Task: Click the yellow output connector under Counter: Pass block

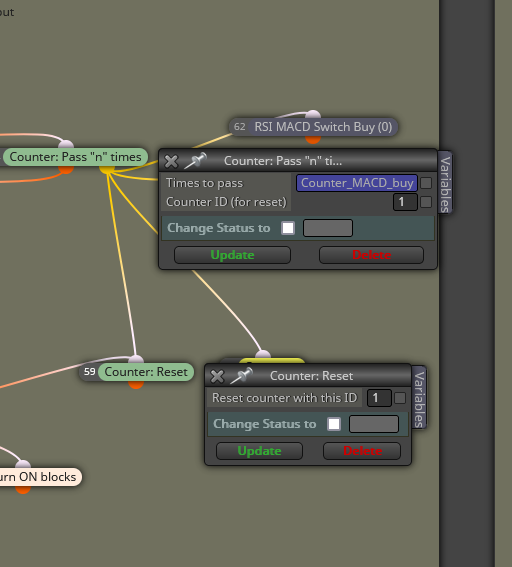Action: tap(107, 170)
